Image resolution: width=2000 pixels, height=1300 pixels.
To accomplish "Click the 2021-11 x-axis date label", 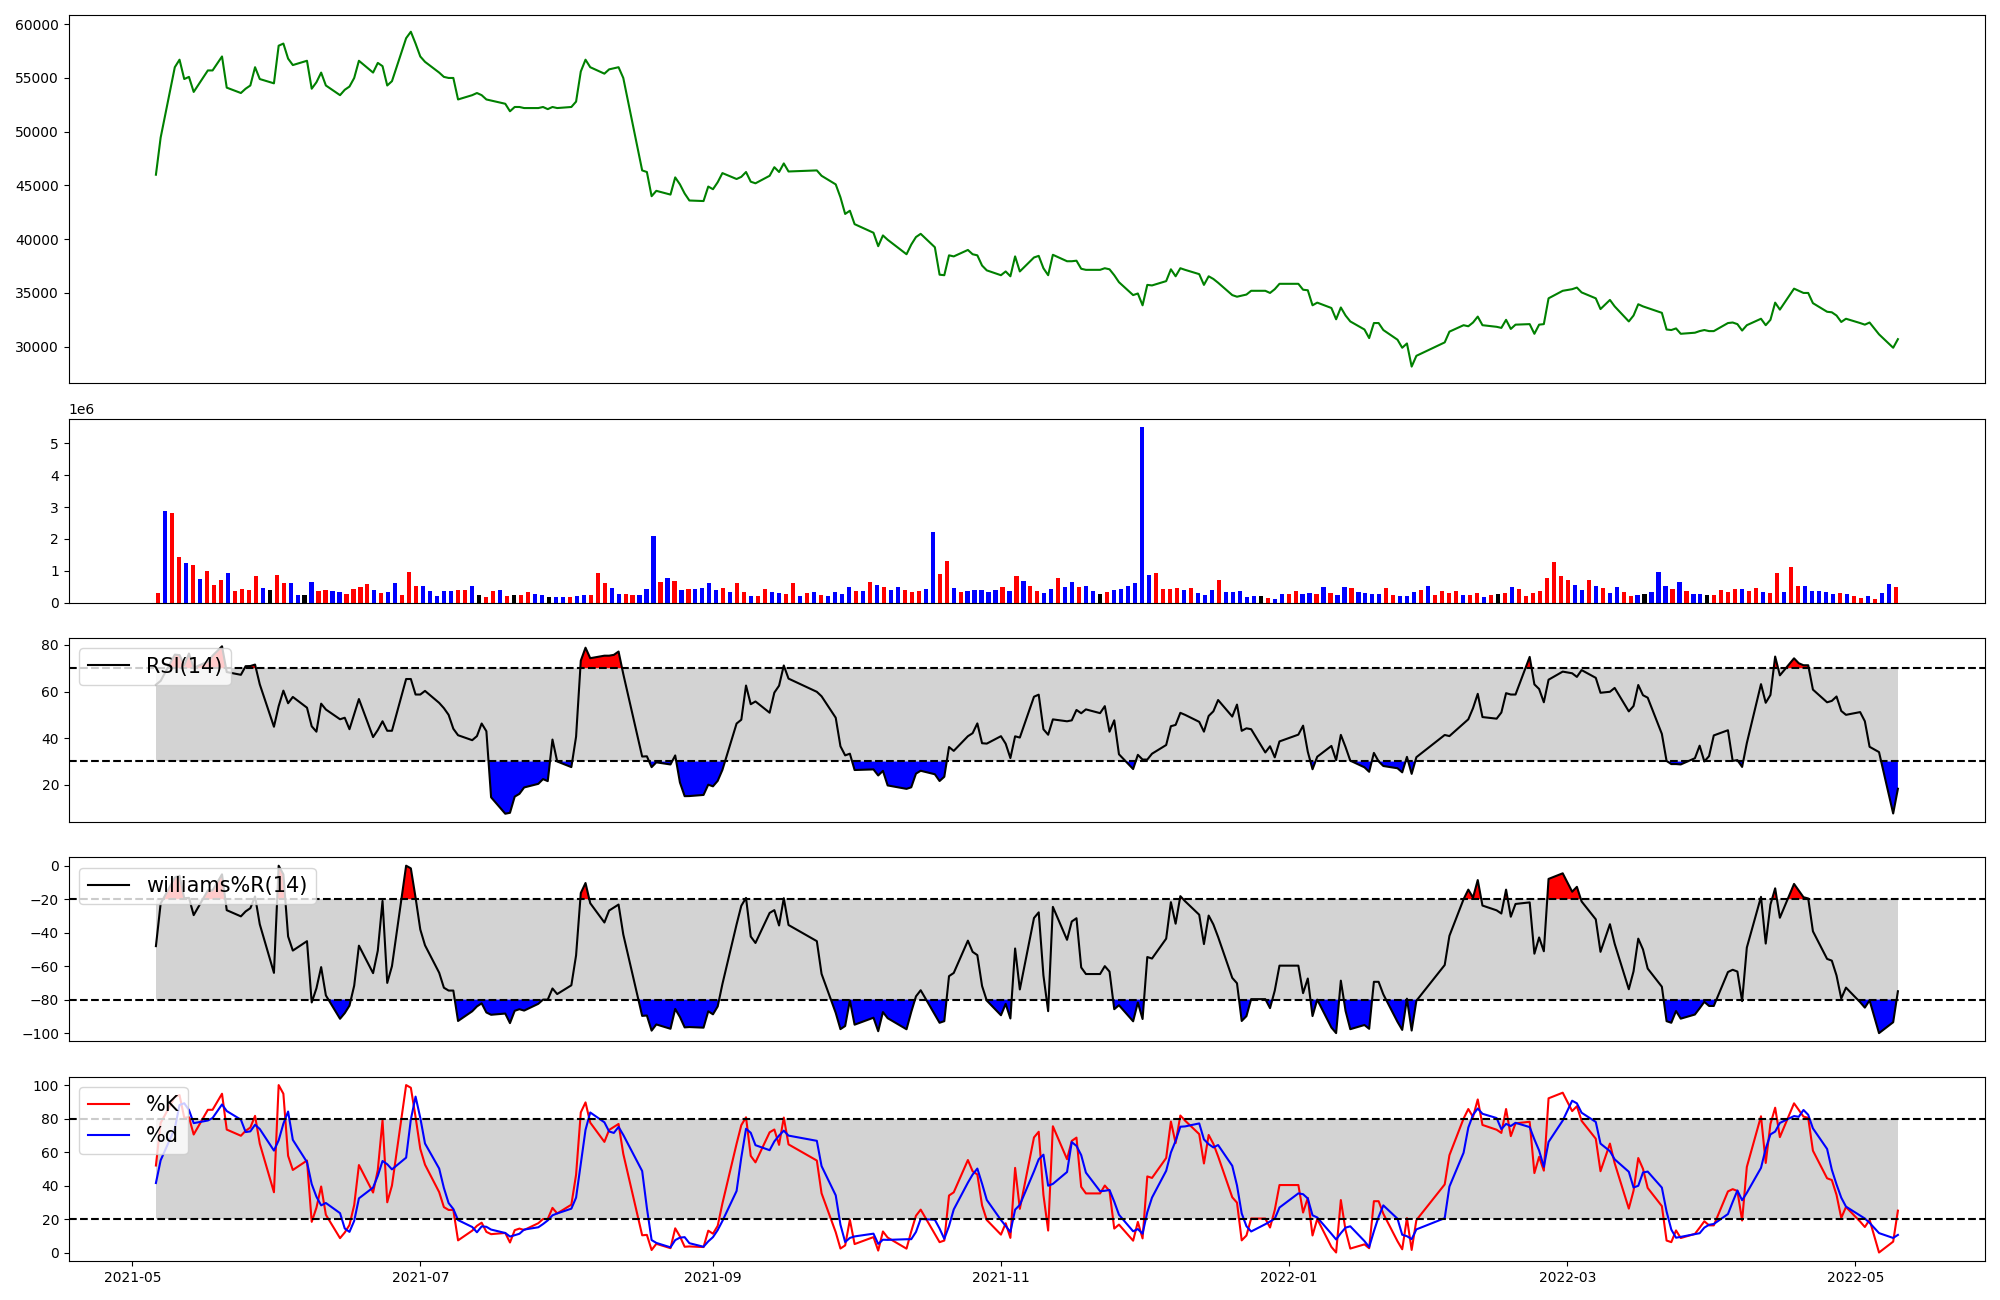I will (1001, 1277).
